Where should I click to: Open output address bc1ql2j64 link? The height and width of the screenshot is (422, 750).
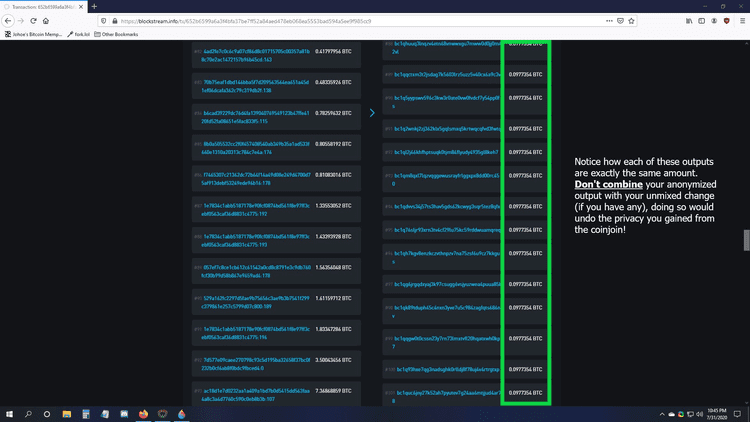446,152
